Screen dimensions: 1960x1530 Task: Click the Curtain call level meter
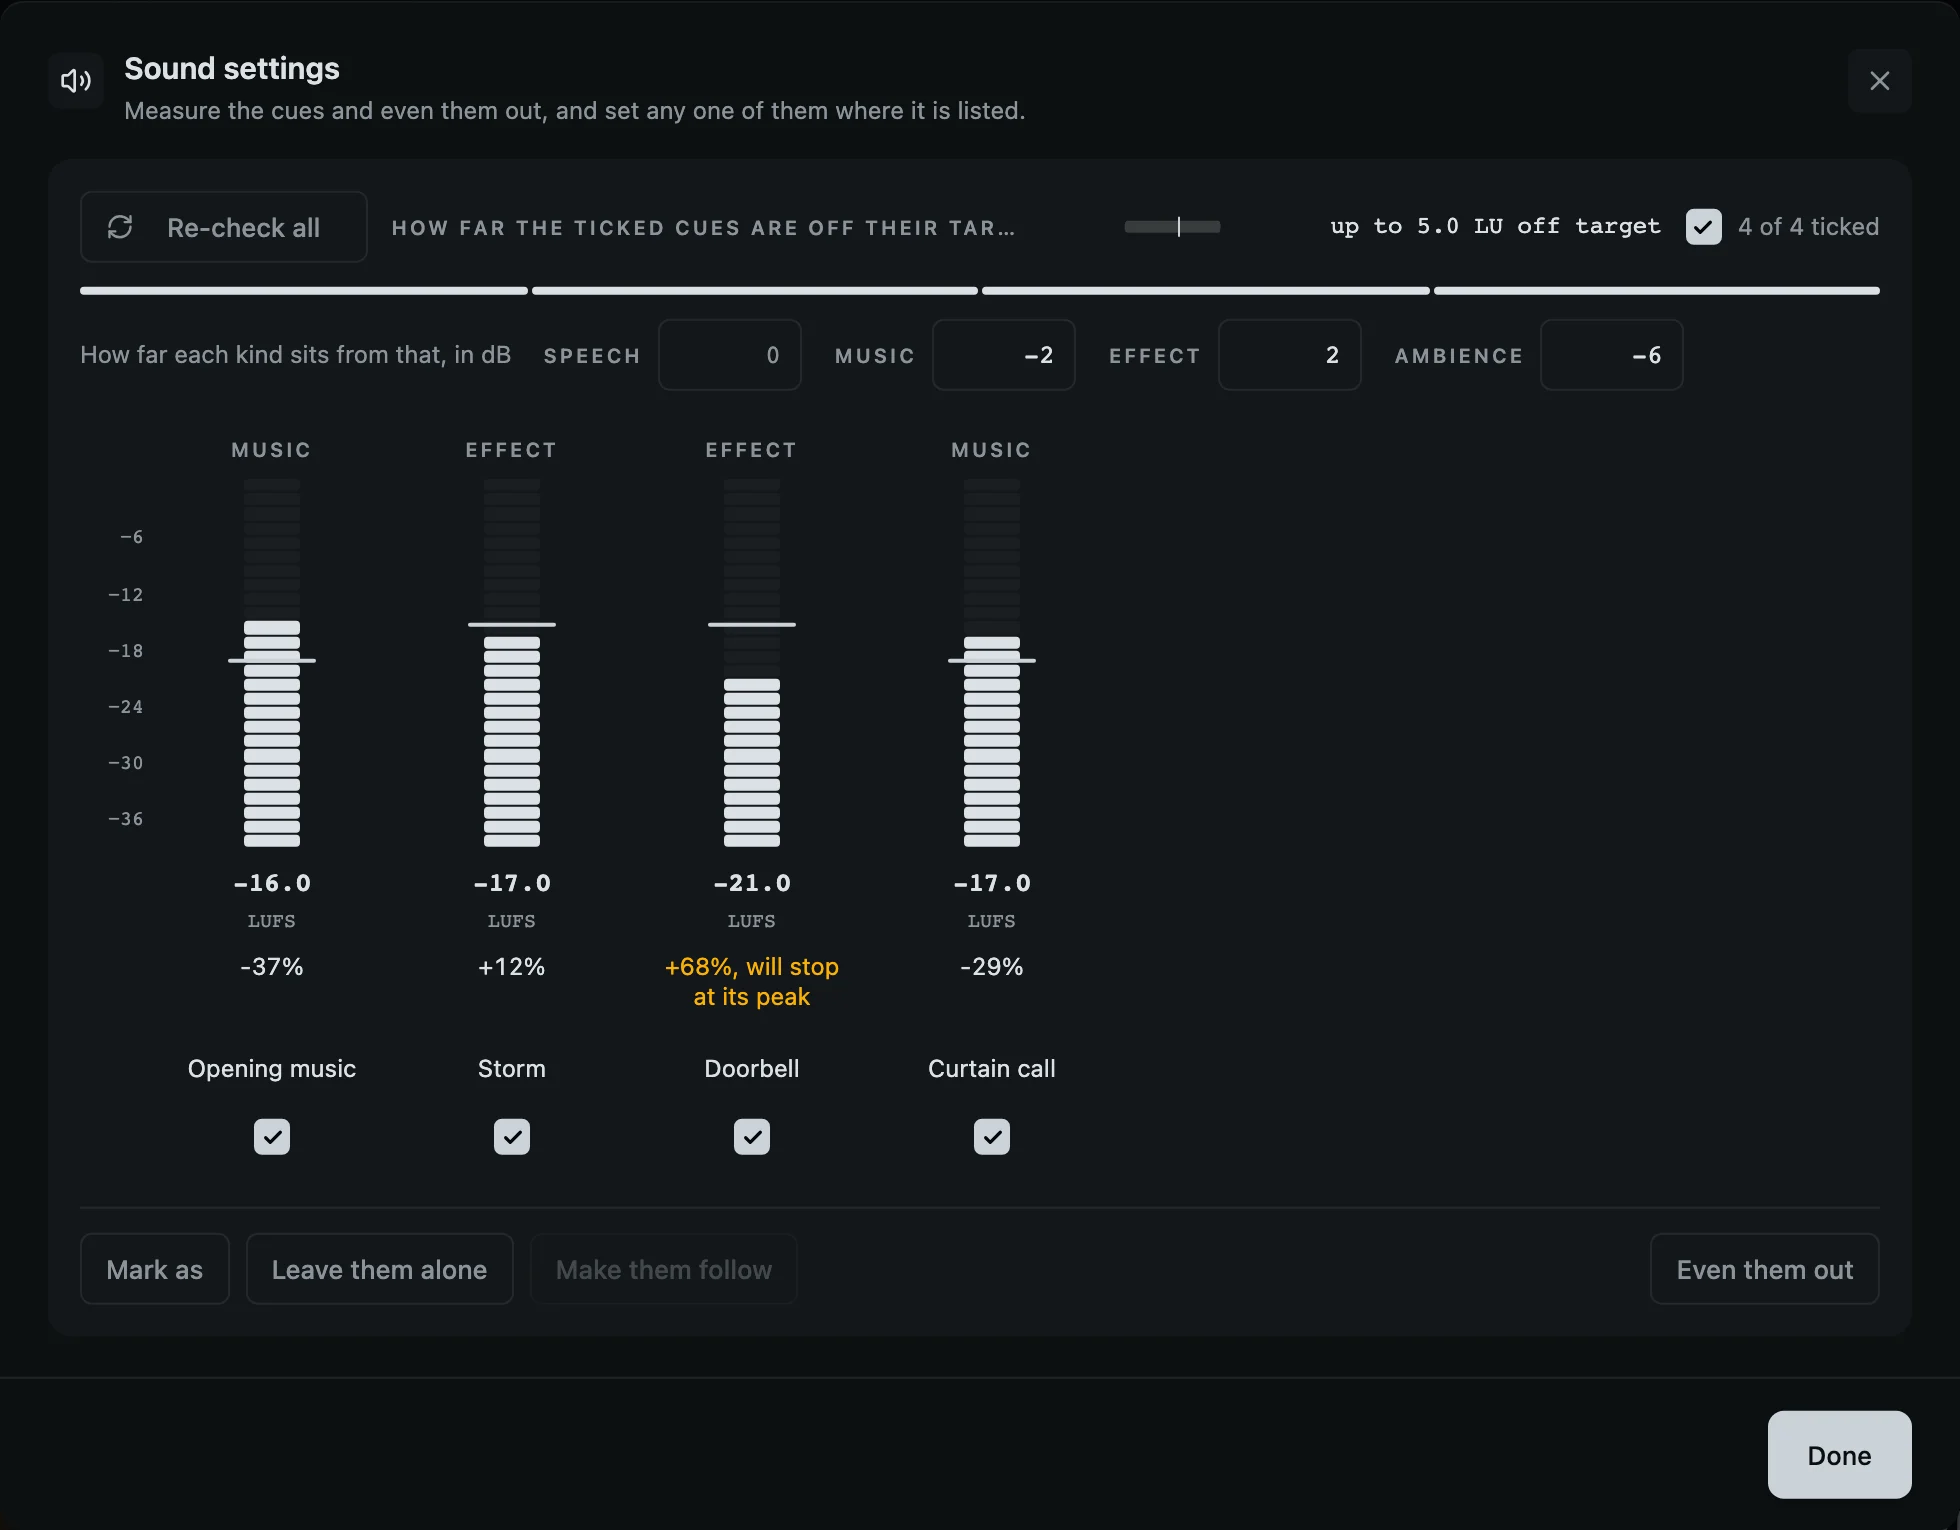point(992,663)
